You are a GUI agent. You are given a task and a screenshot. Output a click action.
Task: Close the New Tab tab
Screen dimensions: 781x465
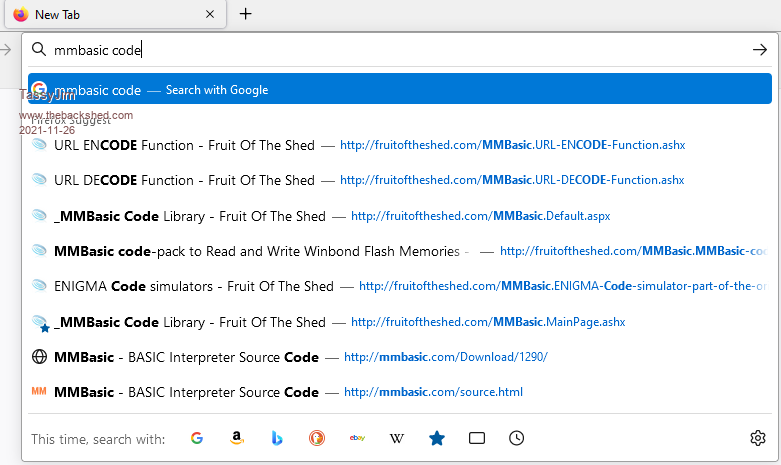coord(209,15)
